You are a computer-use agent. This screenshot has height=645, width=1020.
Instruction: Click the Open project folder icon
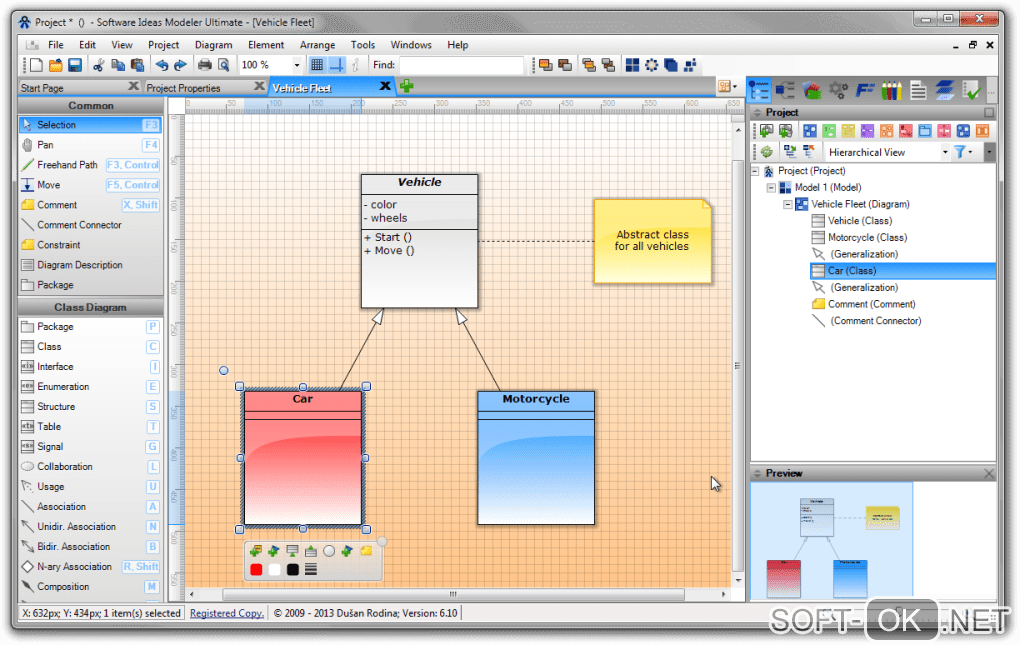click(x=56, y=65)
